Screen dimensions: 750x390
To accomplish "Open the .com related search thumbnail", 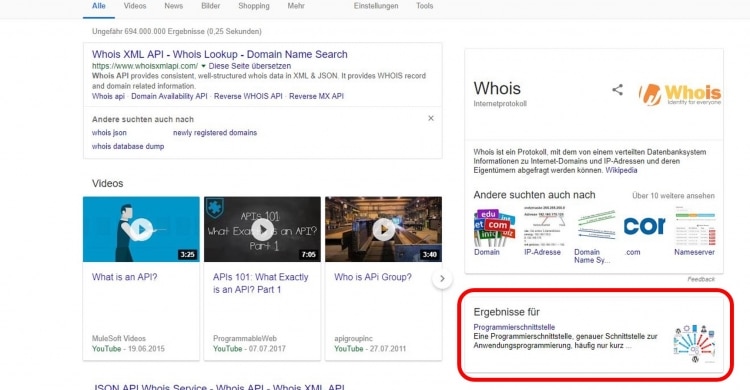I will tap(644, 226).
